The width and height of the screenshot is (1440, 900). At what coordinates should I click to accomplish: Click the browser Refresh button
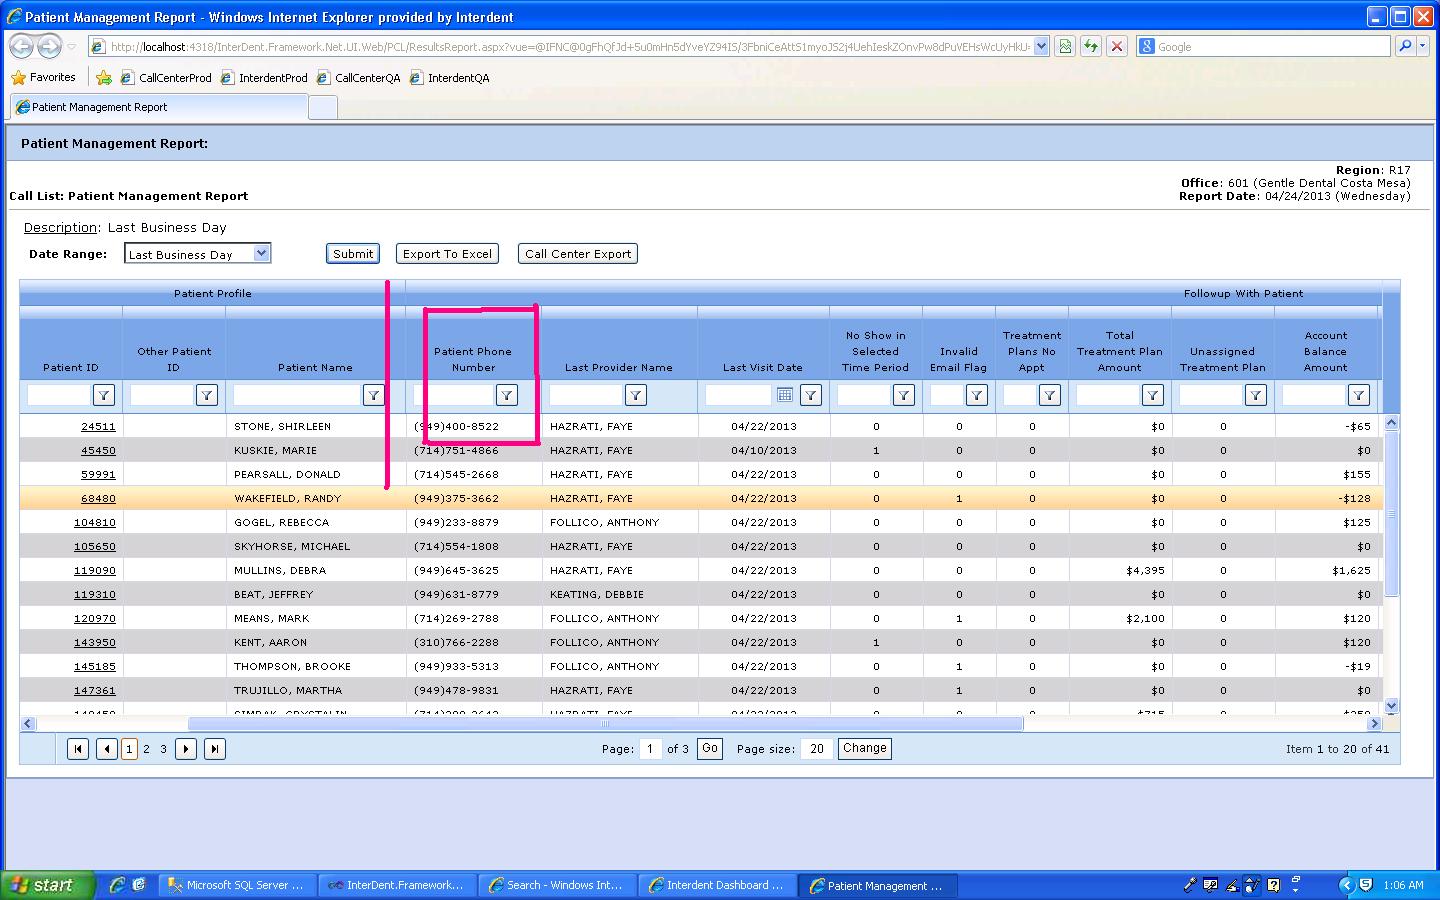tap(1090, 46)
